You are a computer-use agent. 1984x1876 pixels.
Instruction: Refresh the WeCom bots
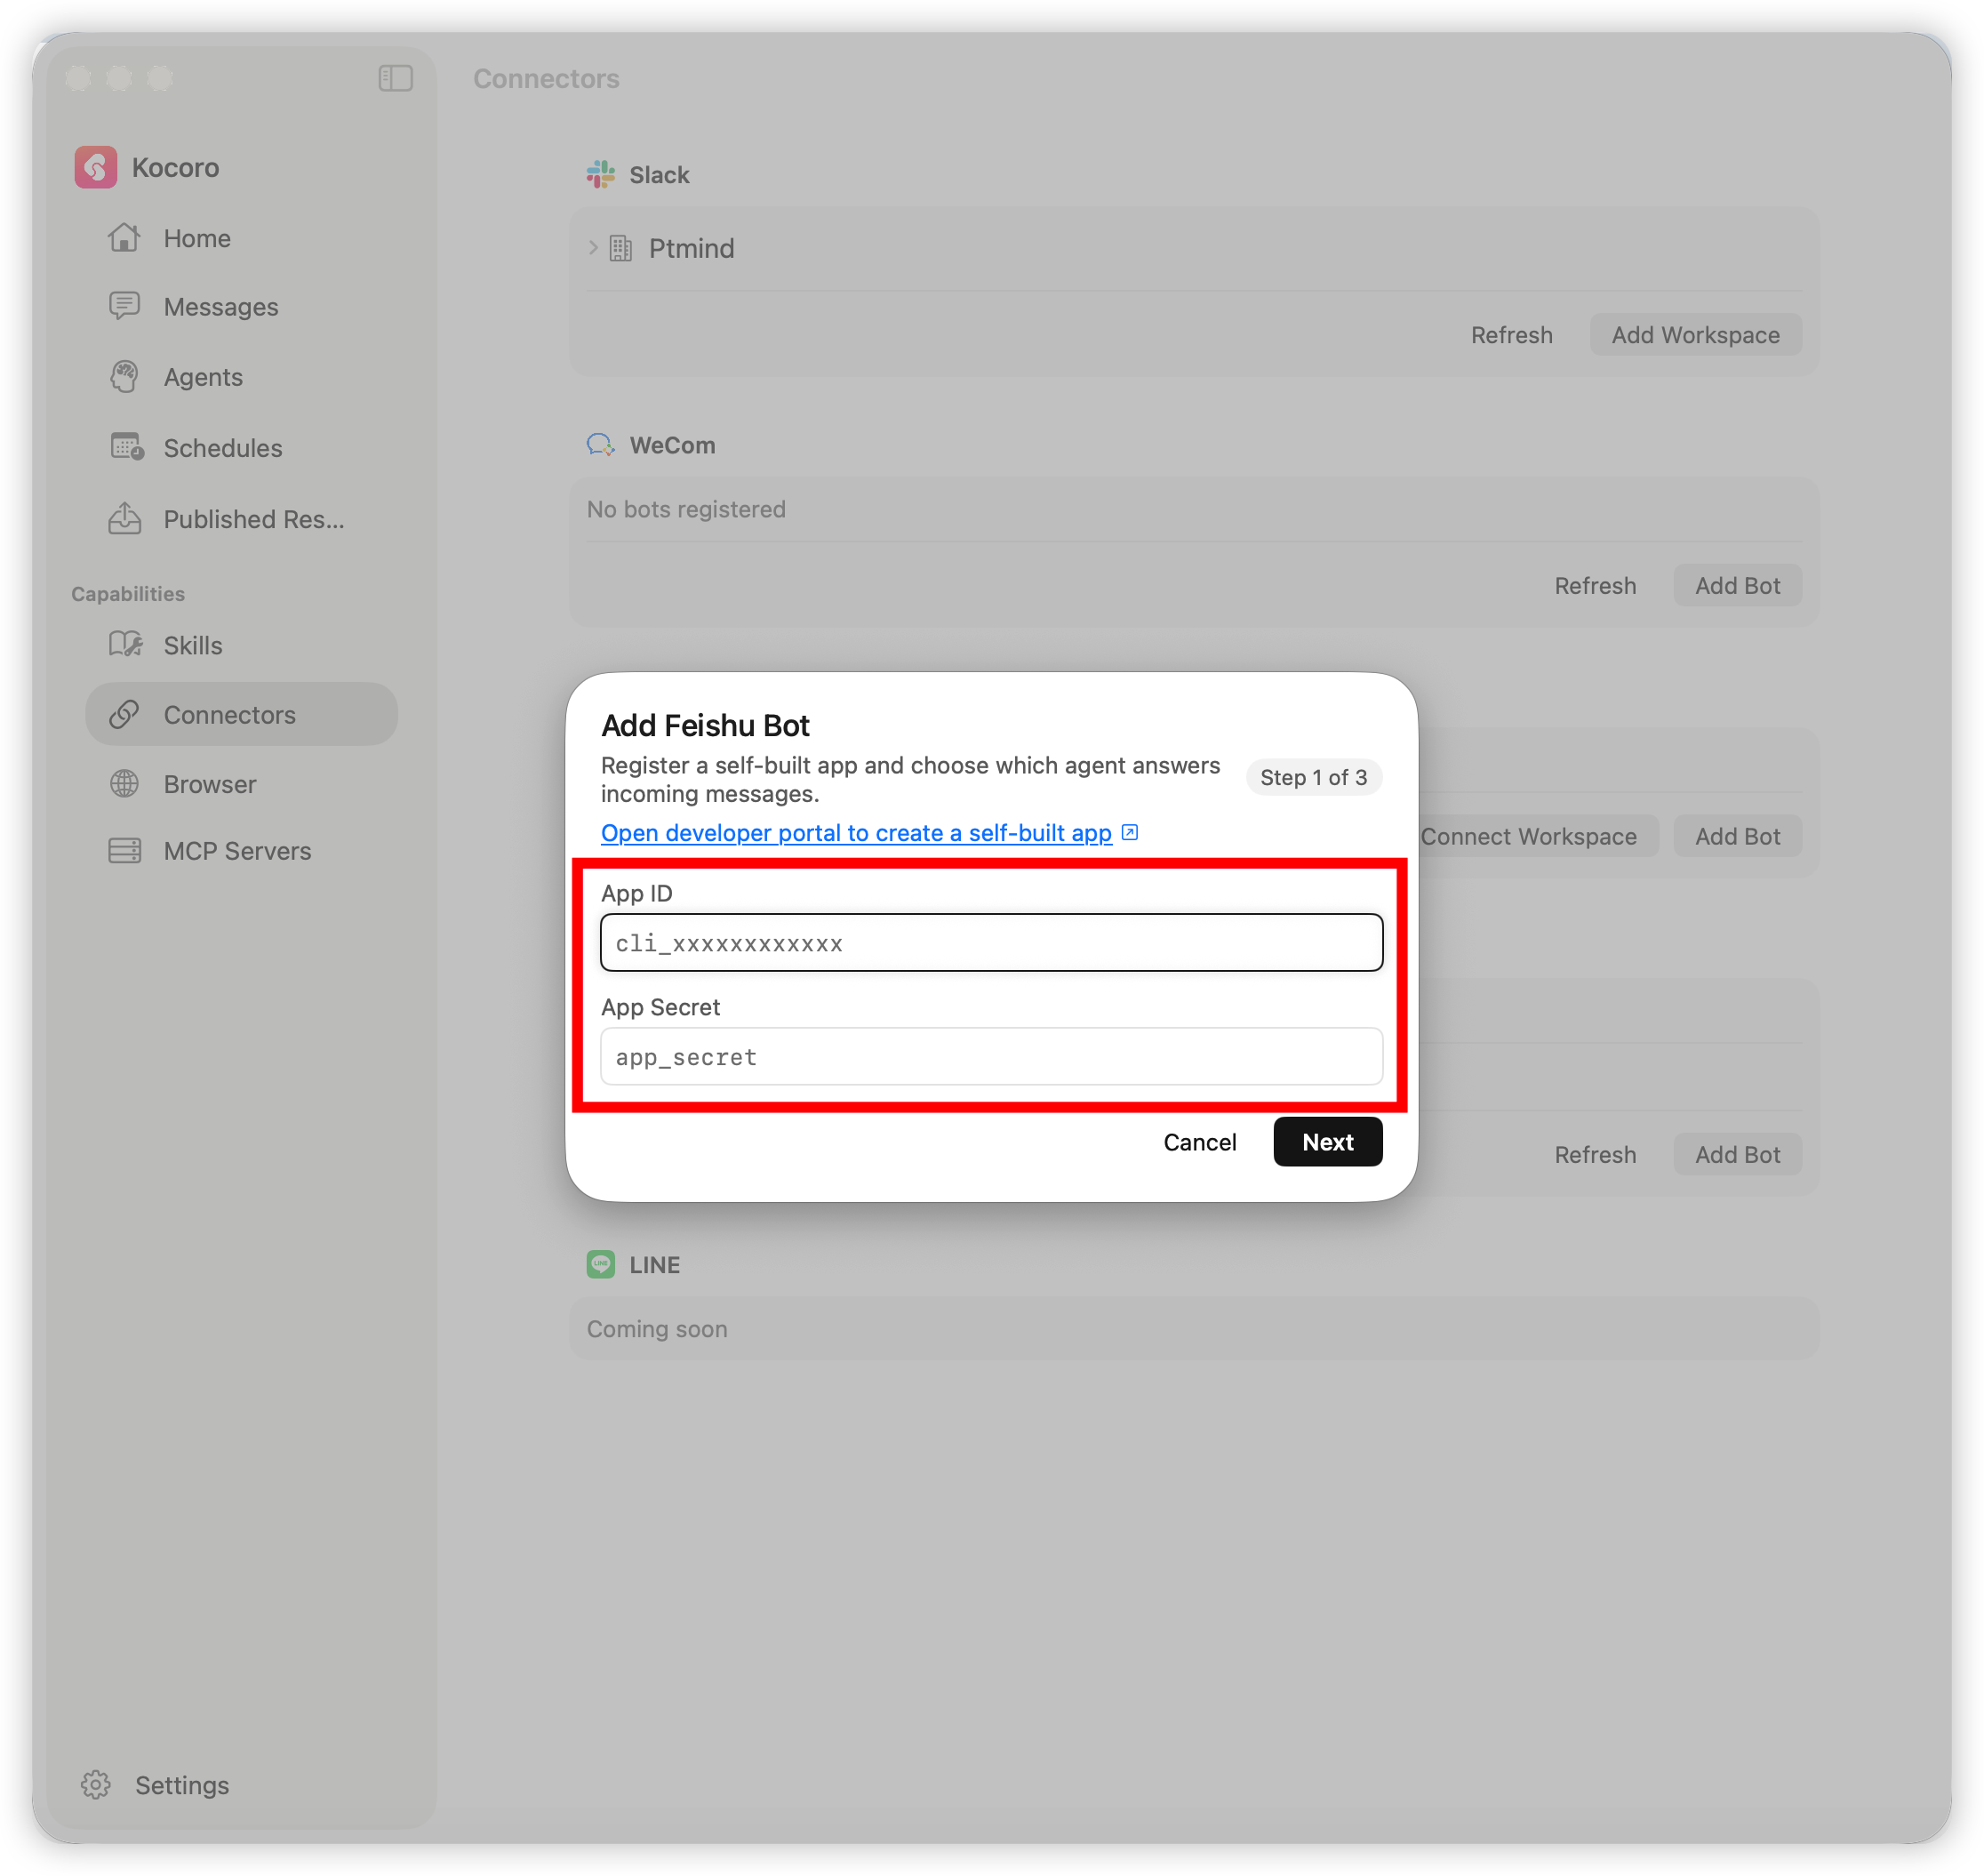click(1595, 585)
